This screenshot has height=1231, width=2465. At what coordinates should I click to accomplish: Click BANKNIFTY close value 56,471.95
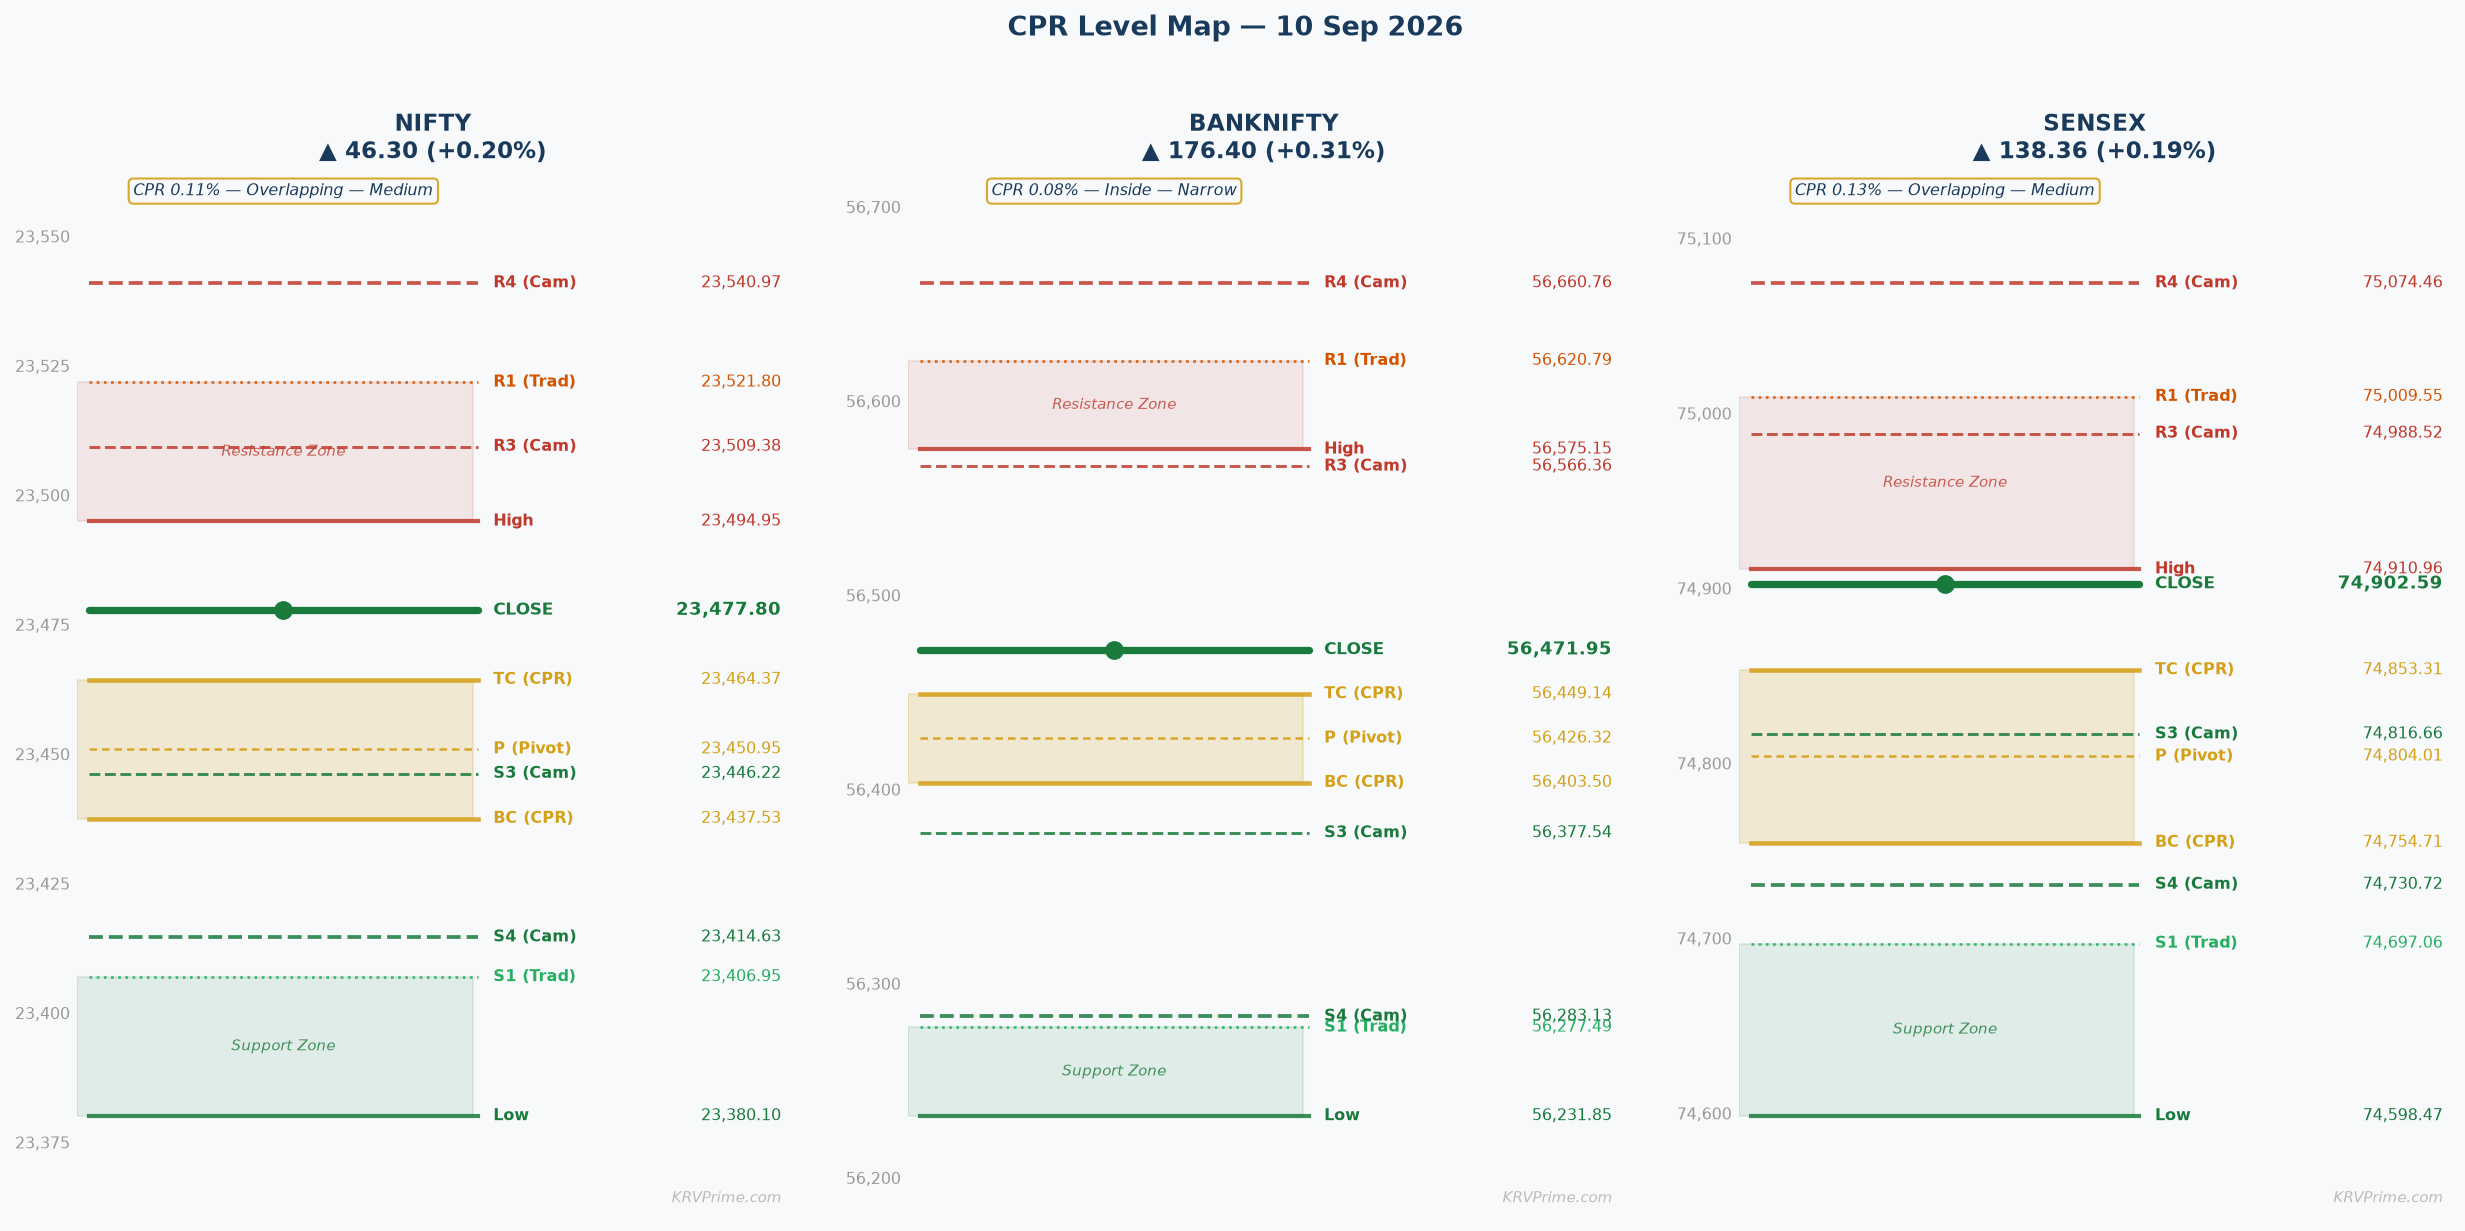(x=1559, y=649)
